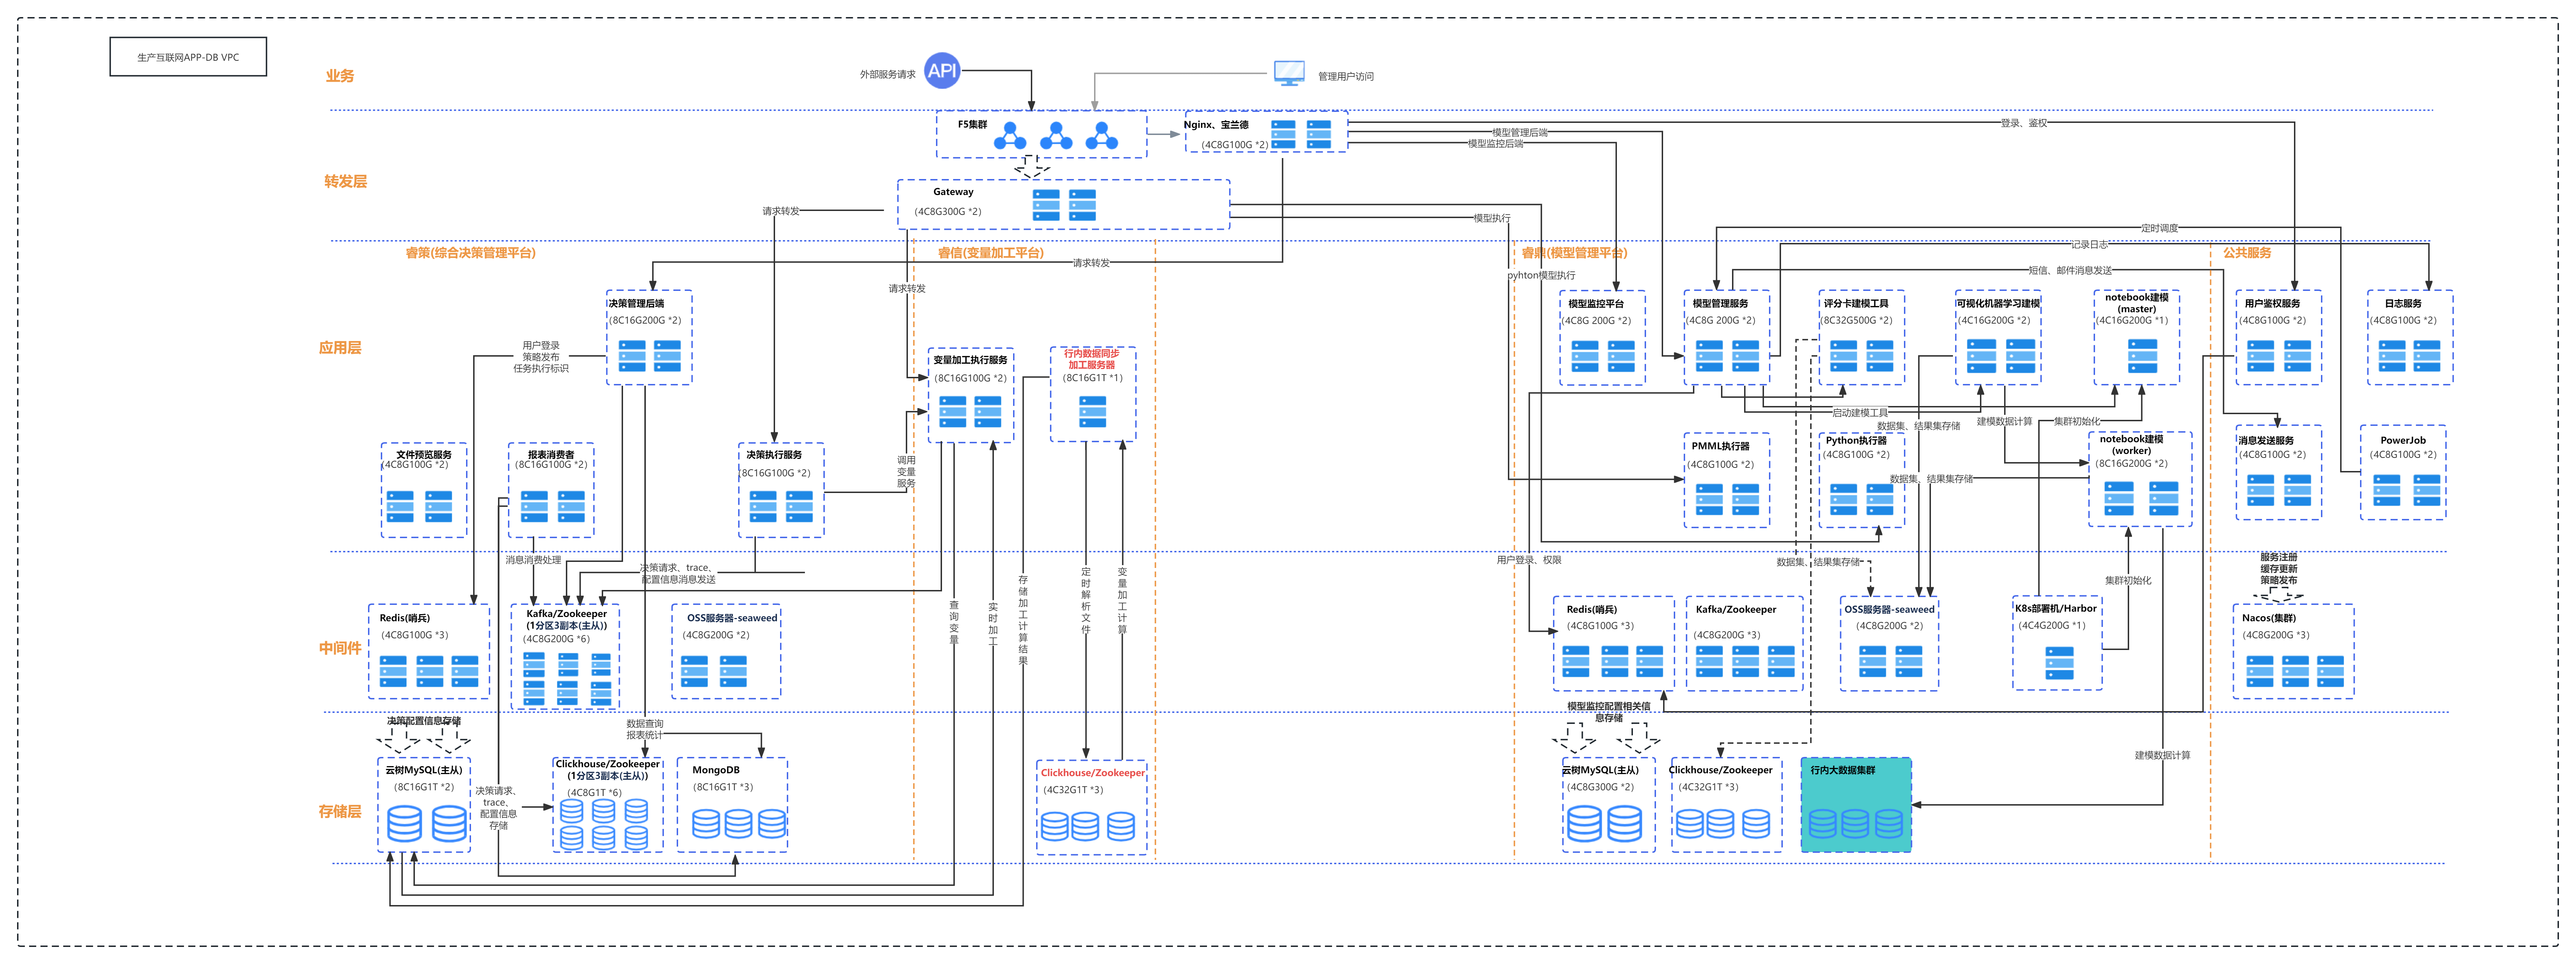Select the MongoDB database cylinders icon
Image resolution: width=2576 pixels, height=964 pixels.
point(738,824)
